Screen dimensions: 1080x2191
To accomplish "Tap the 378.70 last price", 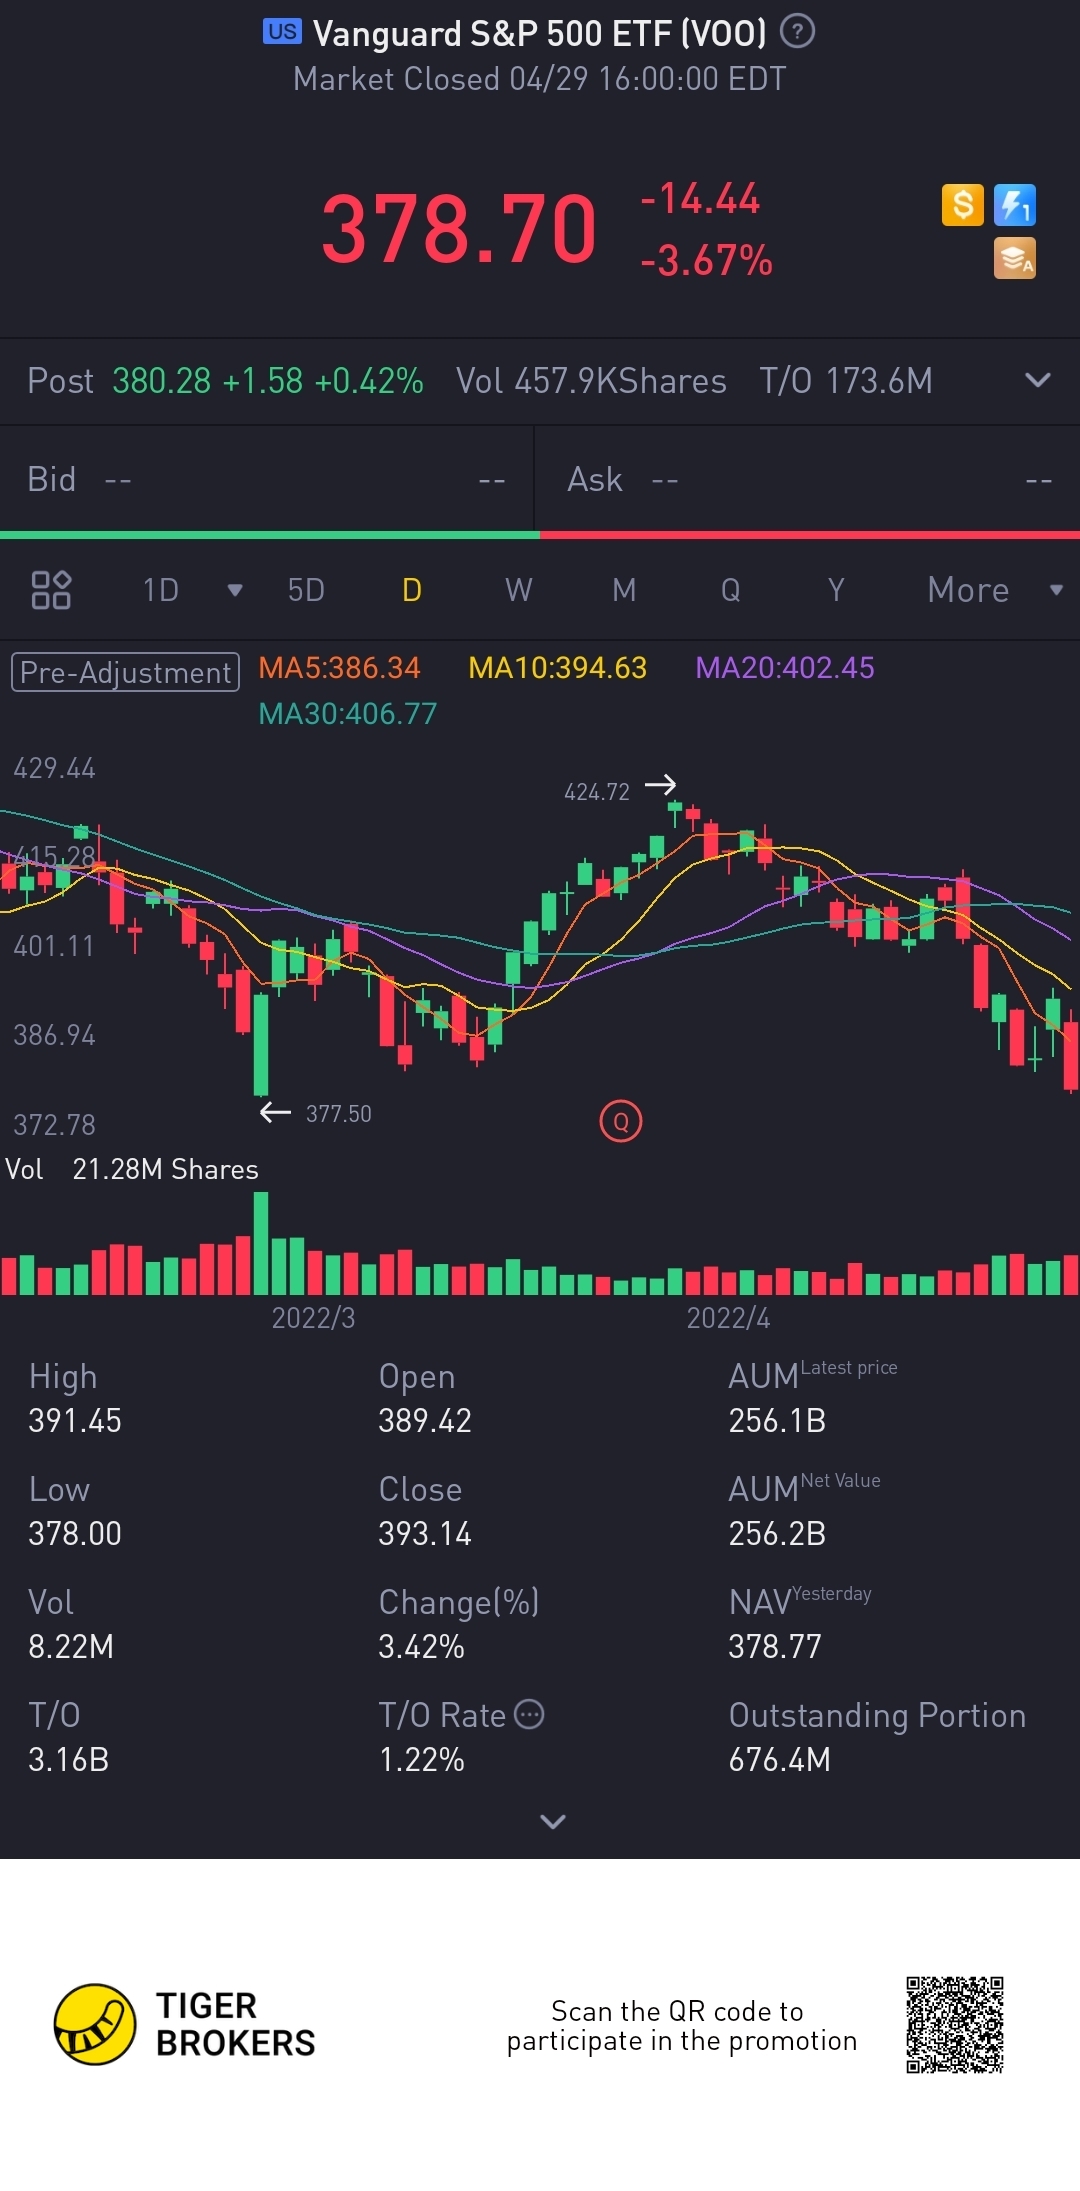I will click(459, 229).
